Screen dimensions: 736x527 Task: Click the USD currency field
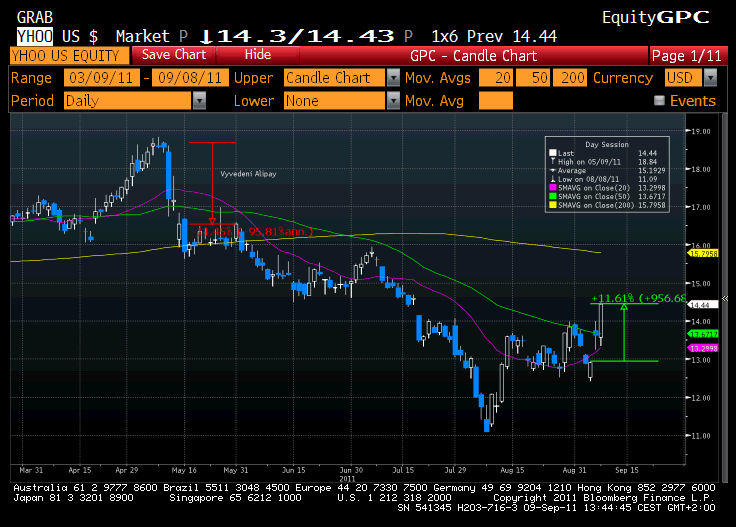click(x=683, y=78)
